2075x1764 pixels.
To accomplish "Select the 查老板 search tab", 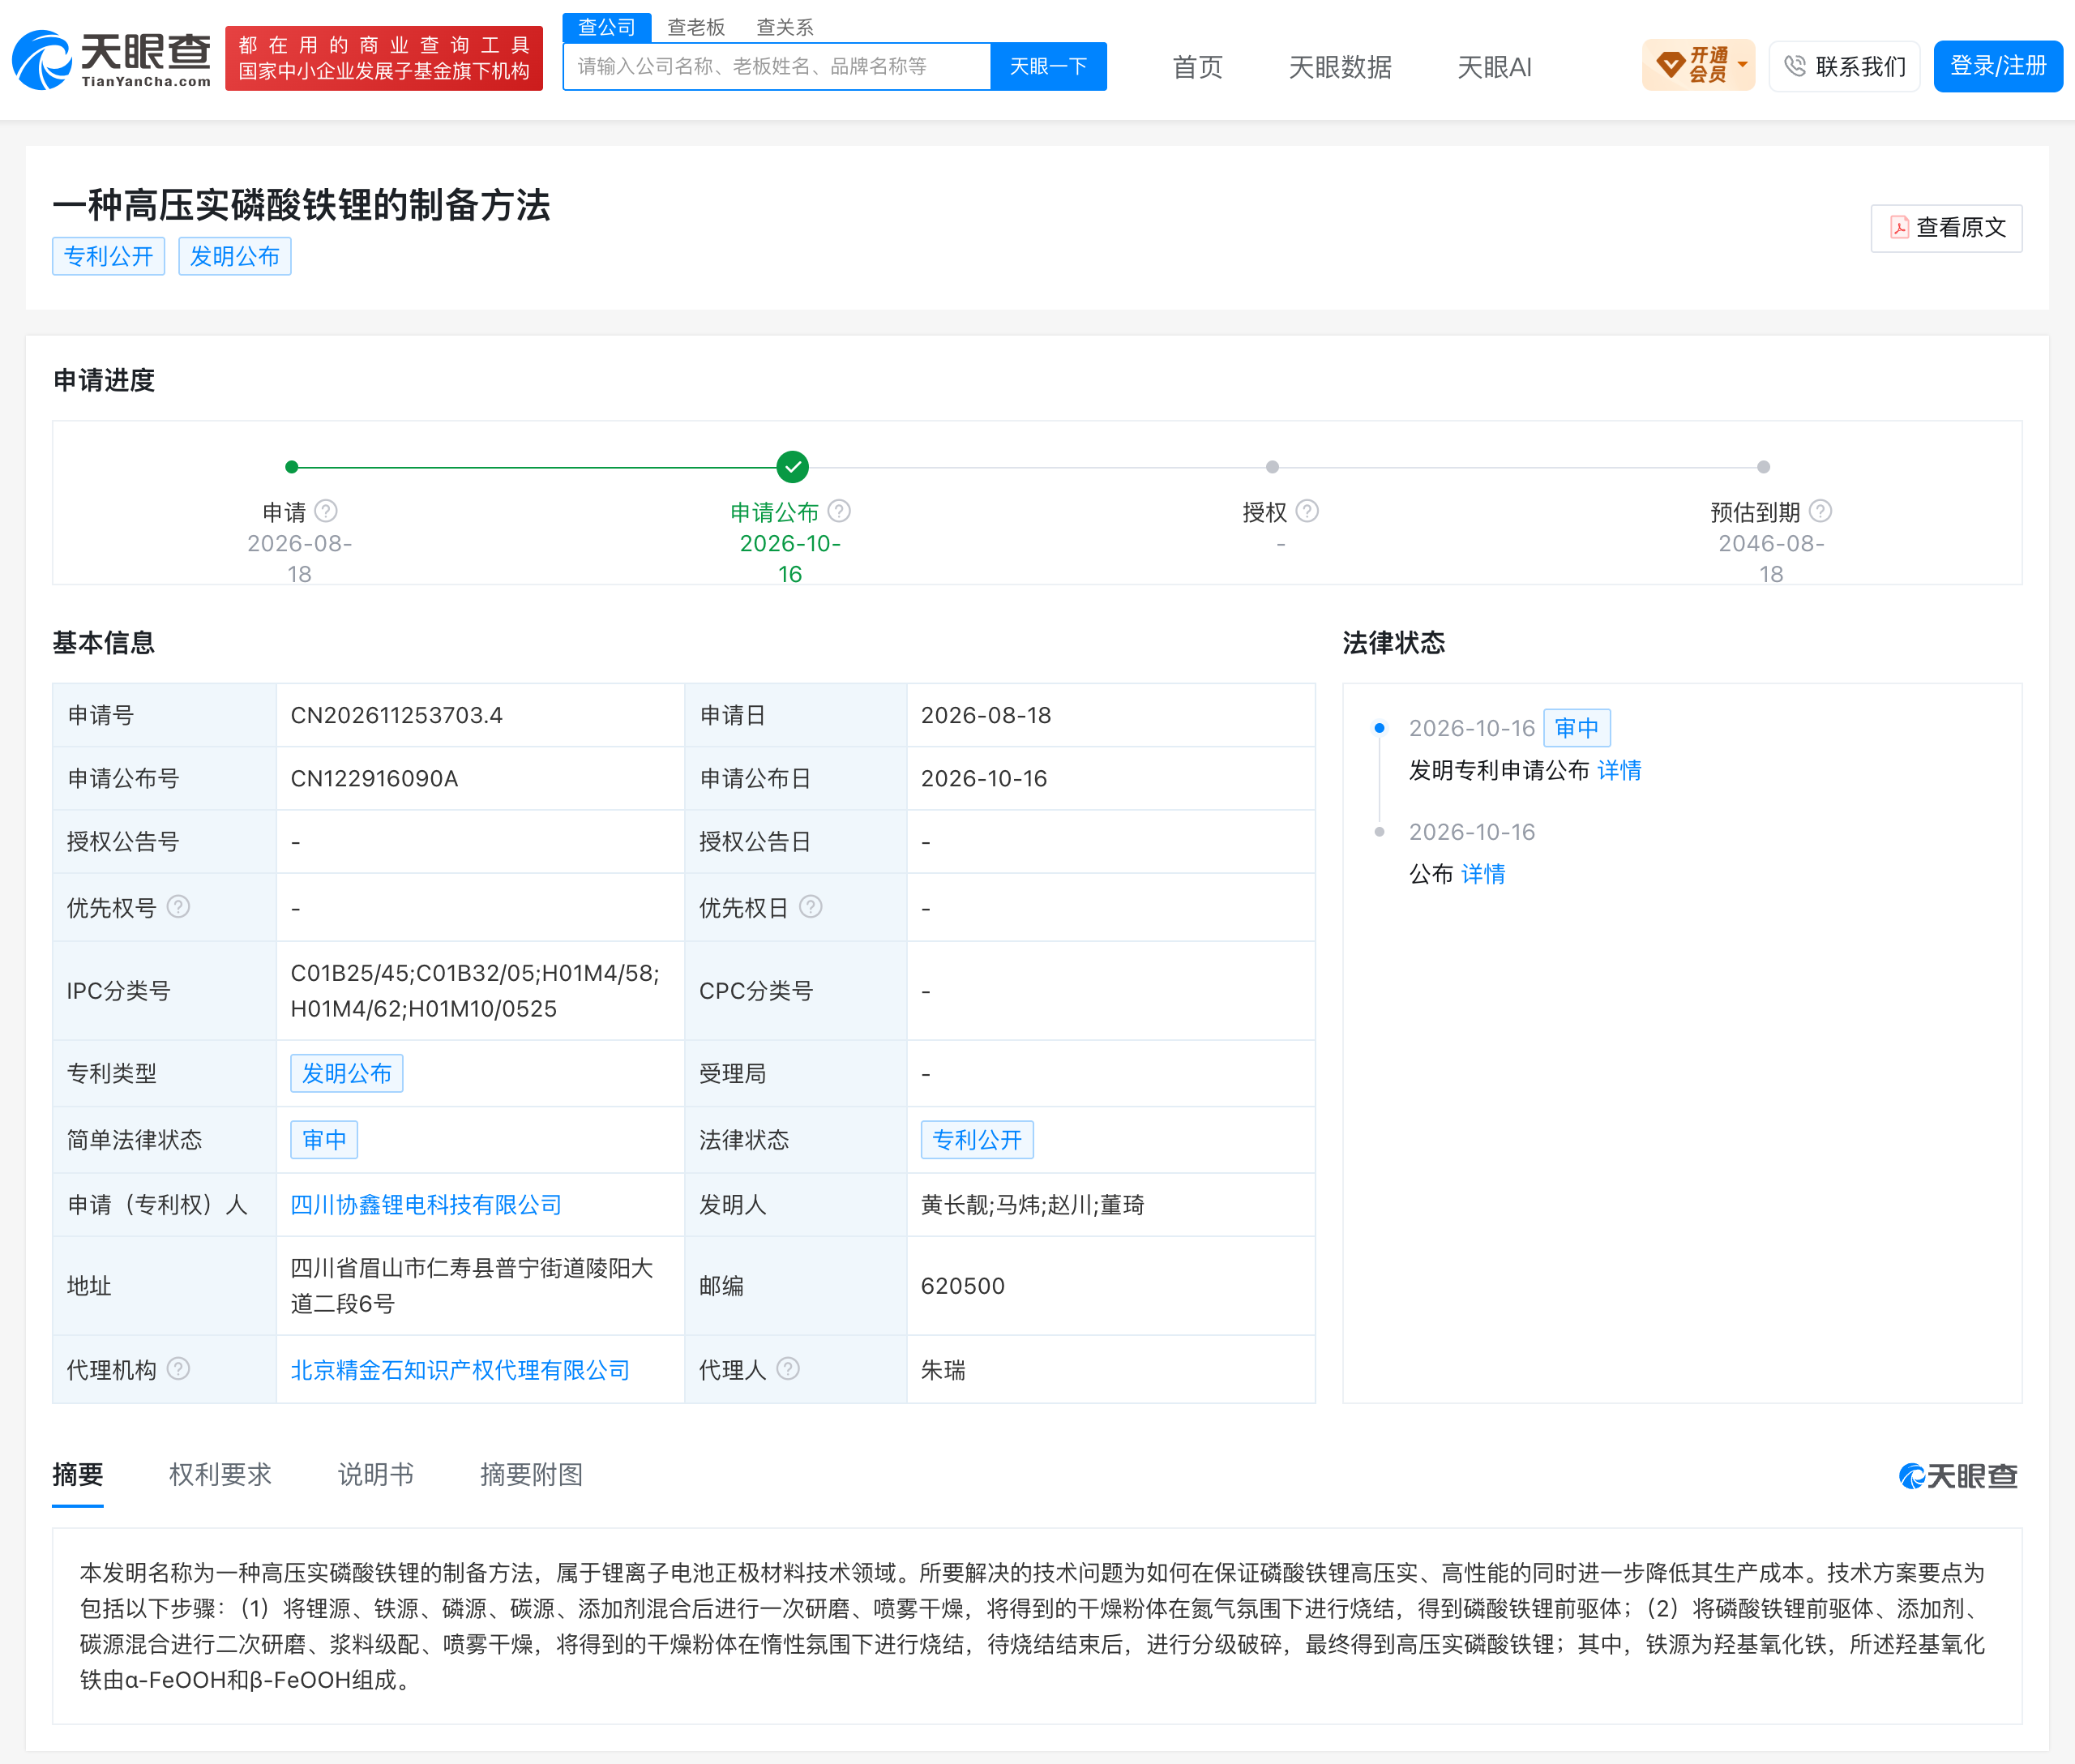I will point(696,27).
